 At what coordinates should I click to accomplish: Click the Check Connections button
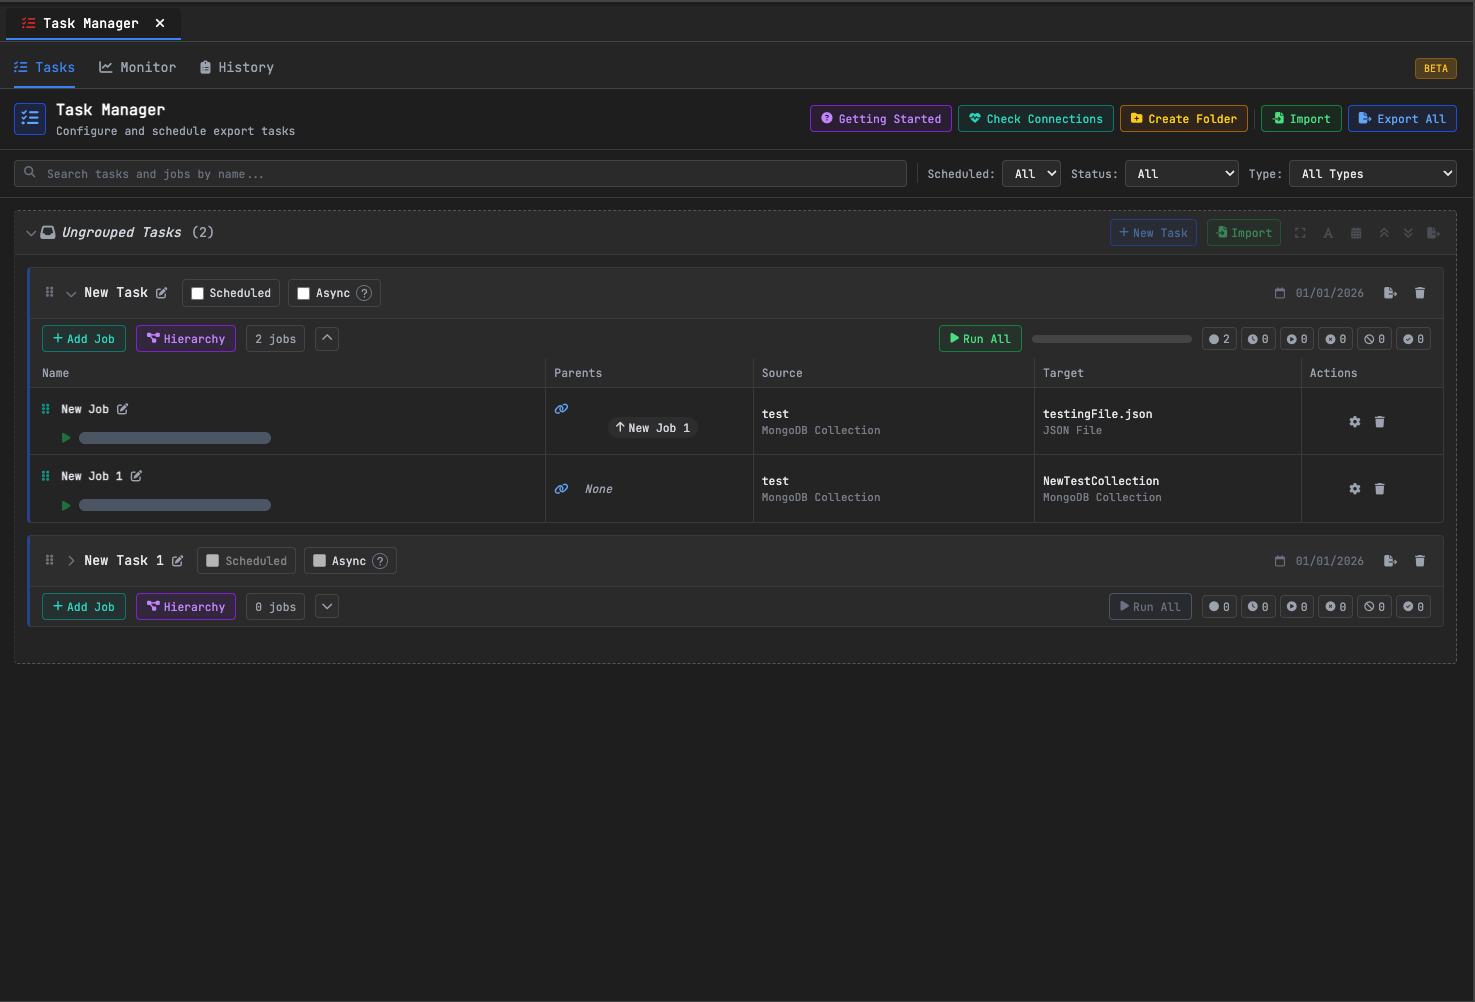coord(1035,119)
